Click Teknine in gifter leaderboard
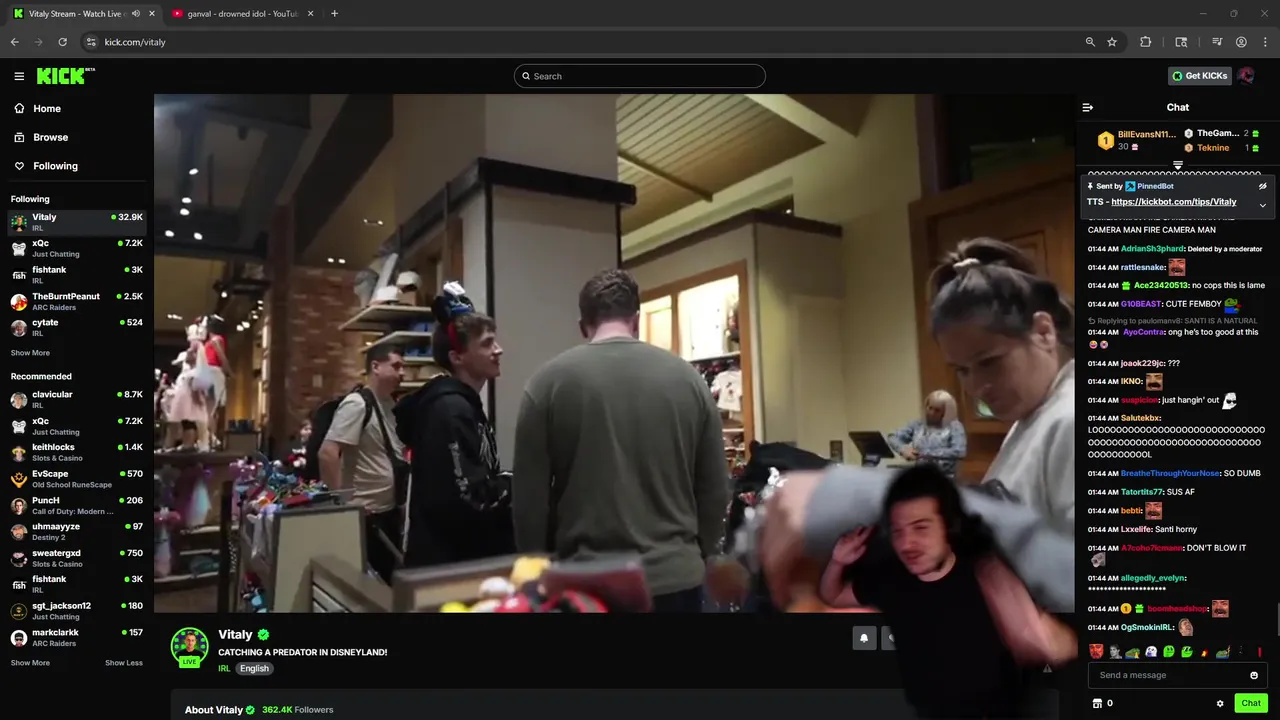The width and height of the screenshot is (1280, 720). point(1213,148)
